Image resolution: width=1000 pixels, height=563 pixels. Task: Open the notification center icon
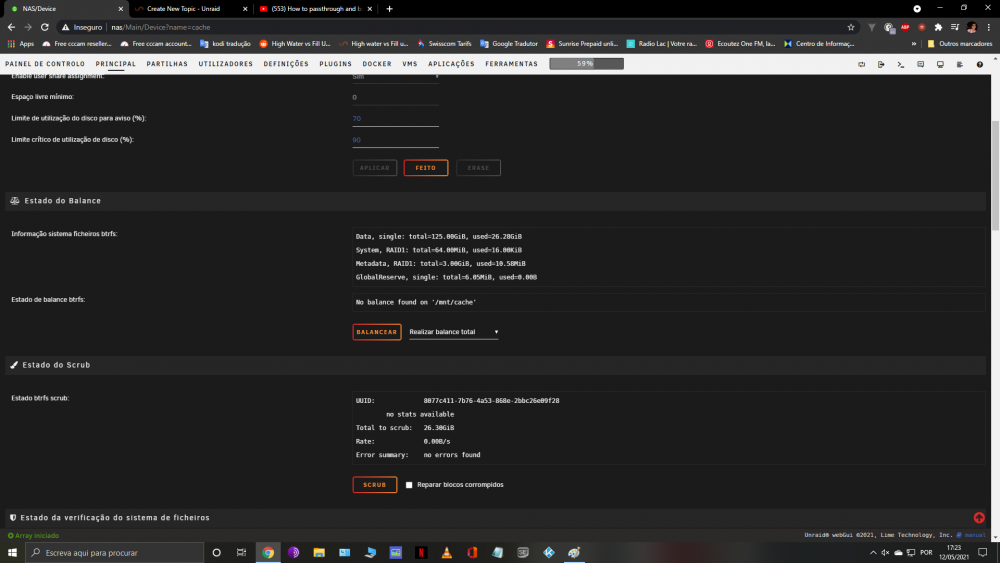983,552
